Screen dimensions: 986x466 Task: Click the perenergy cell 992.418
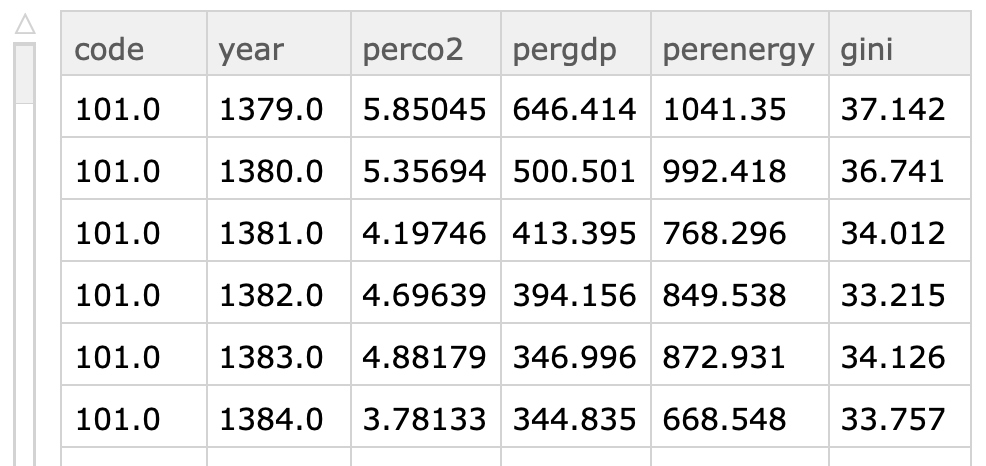740,169
